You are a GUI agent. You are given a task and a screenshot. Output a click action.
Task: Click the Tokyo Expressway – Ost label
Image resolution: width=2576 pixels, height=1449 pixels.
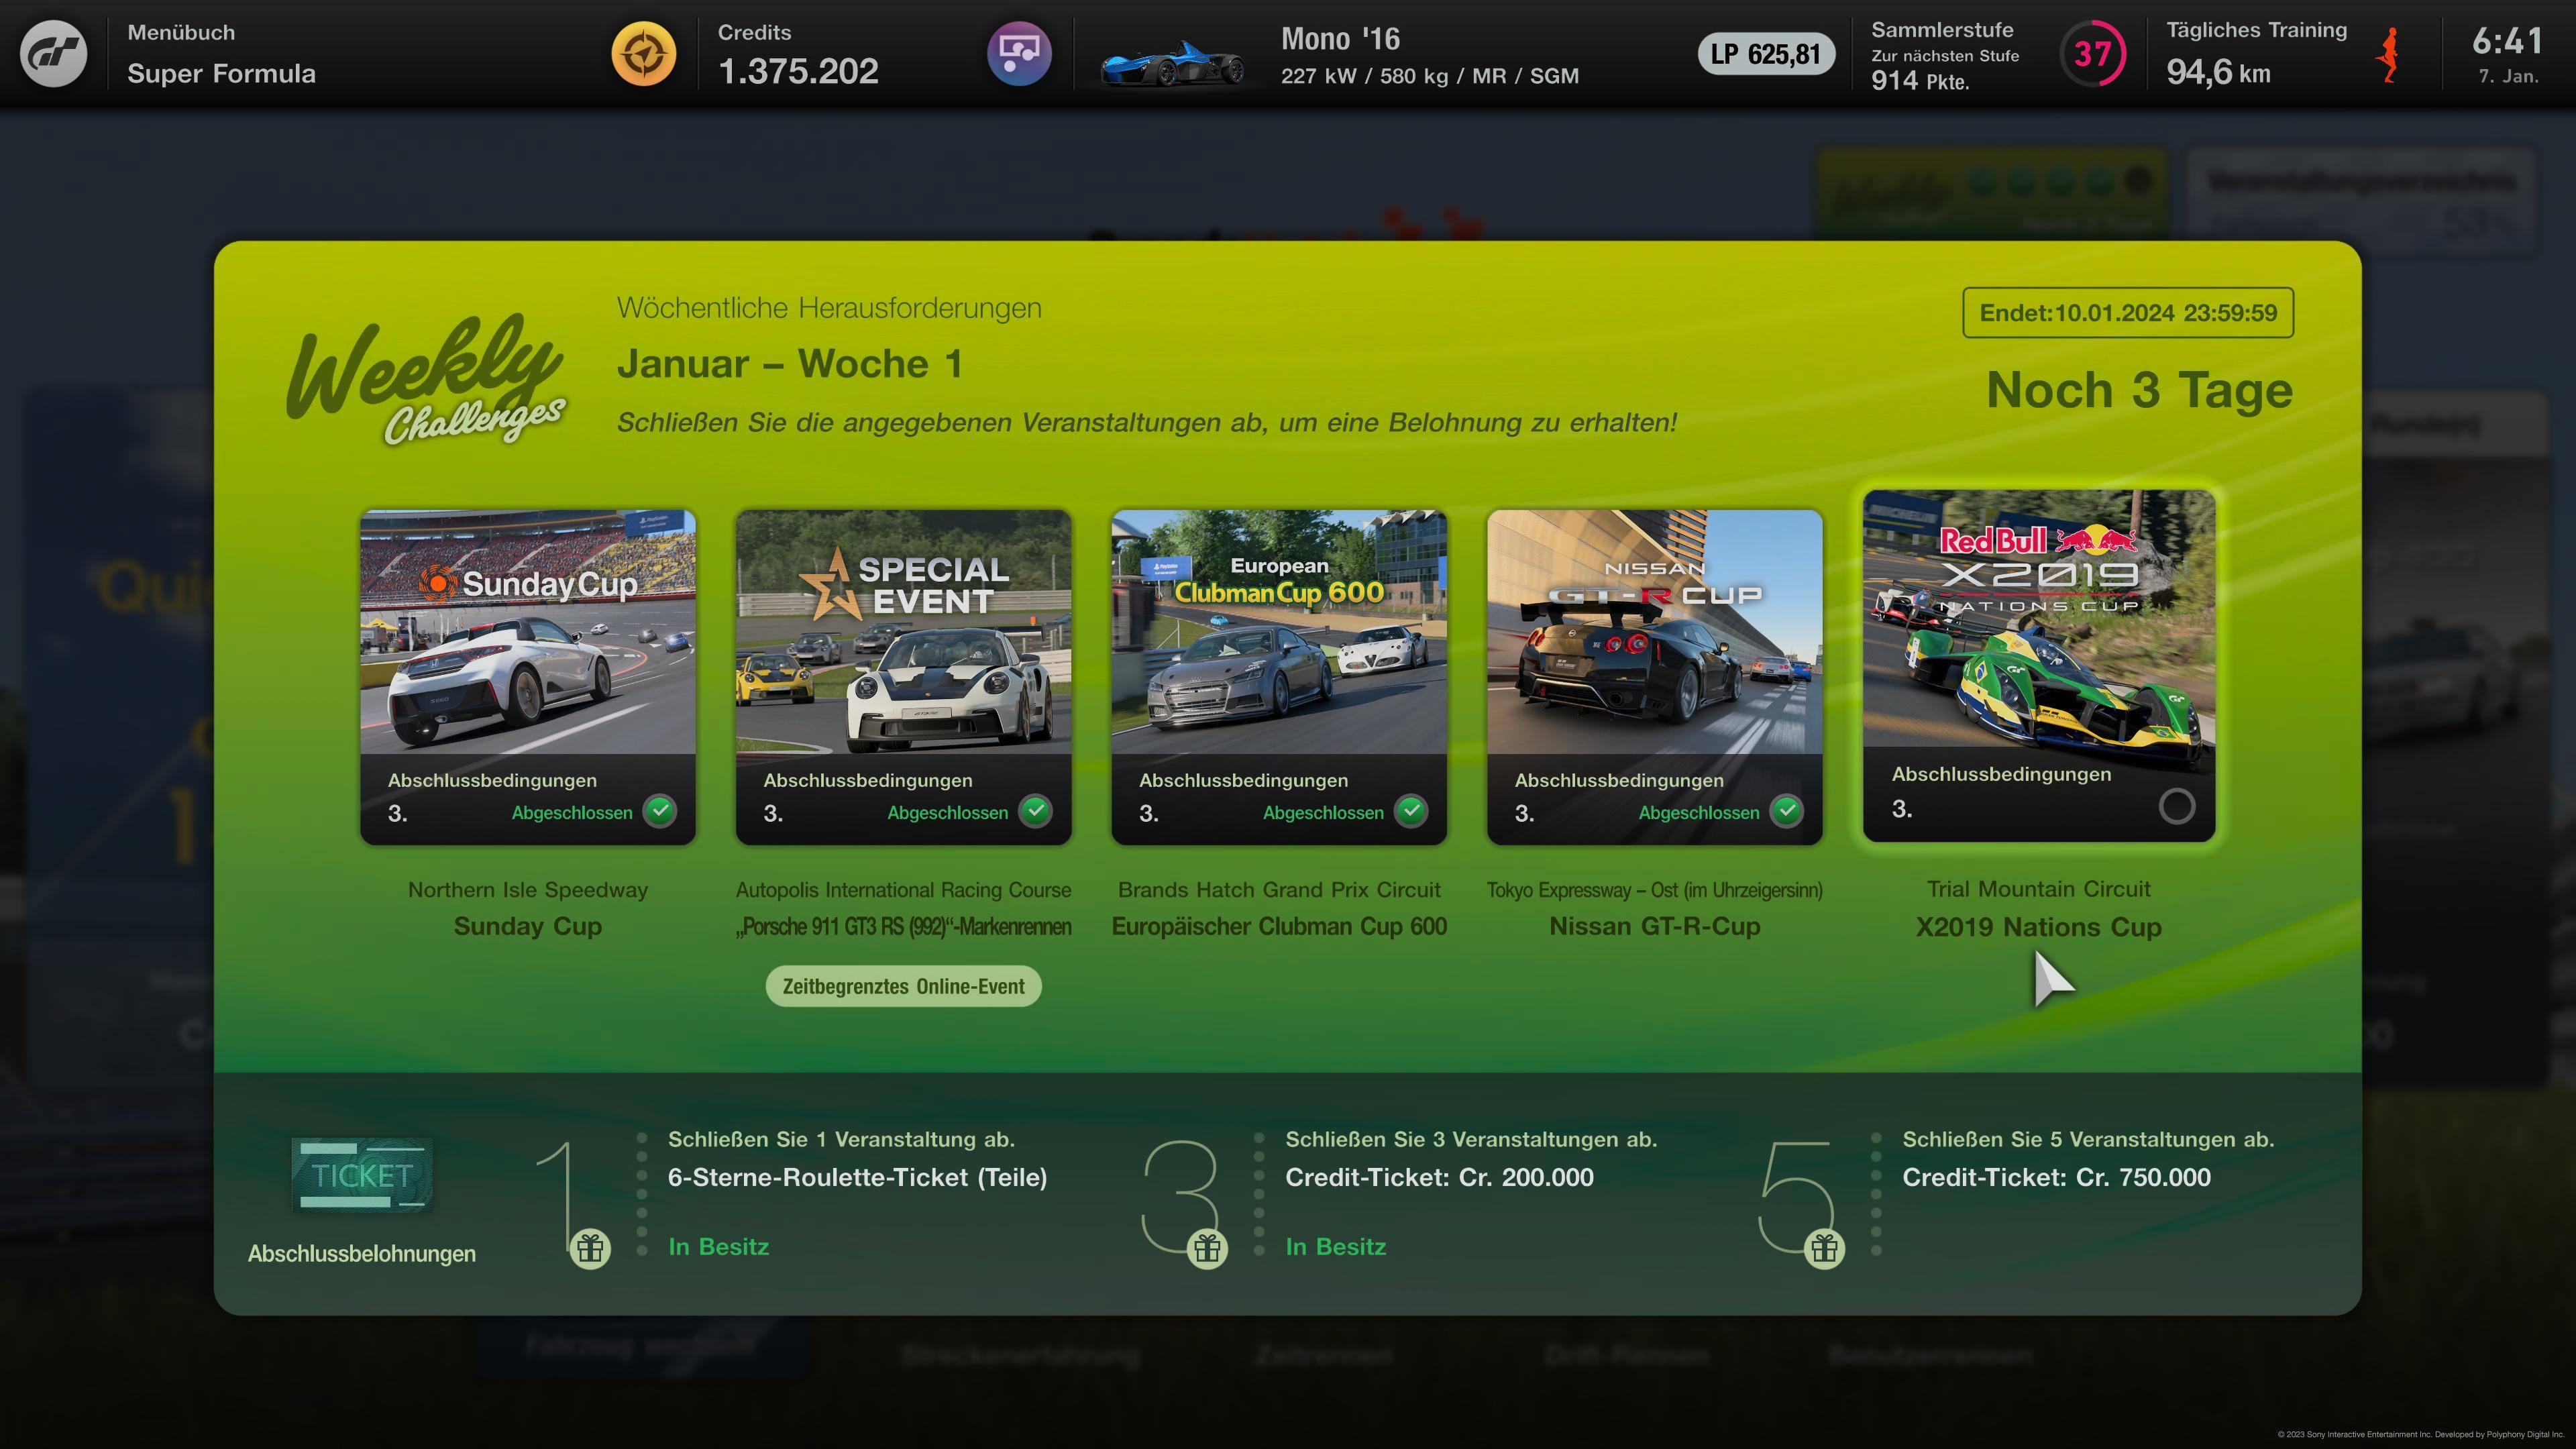tap(1654, 890)
